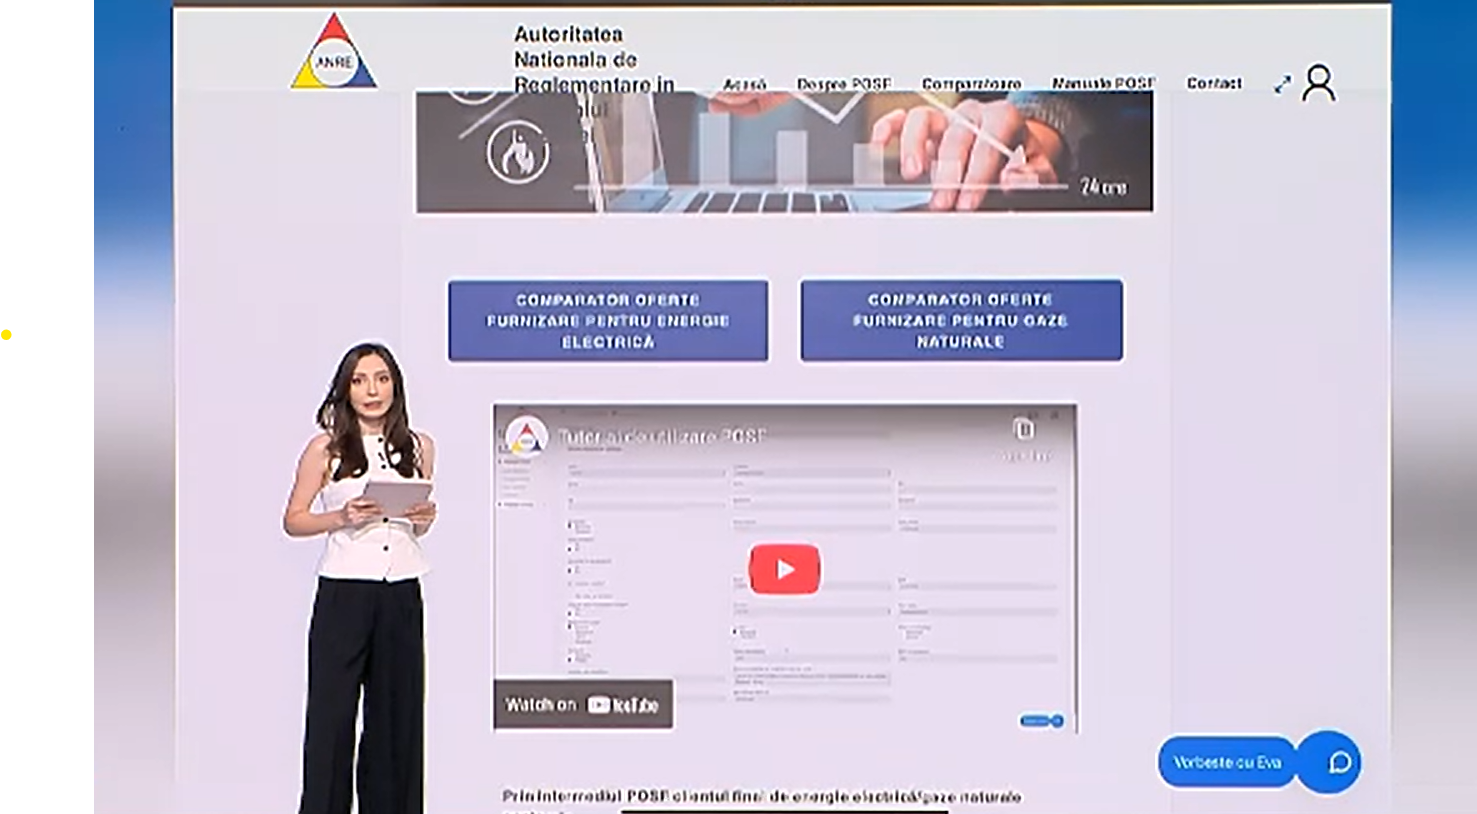Click the channel logo in video header
1477x814 pixels.
pyautogui.click(x=526, y=437)
